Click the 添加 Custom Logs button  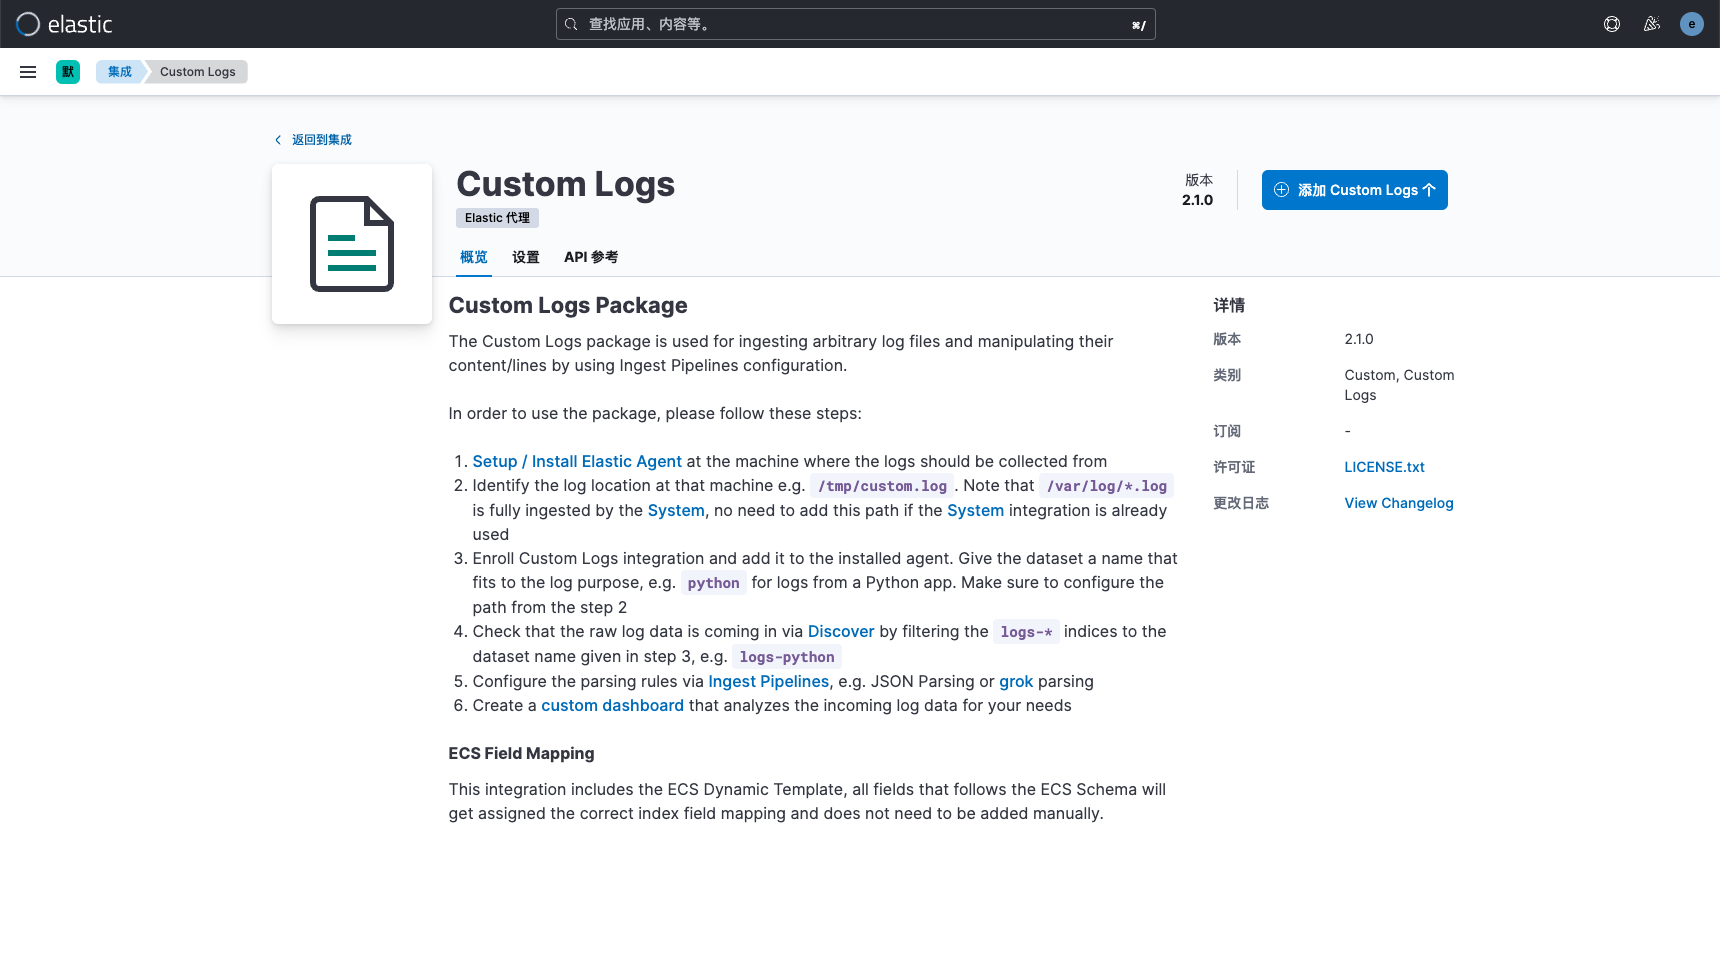coord(1355,190)
